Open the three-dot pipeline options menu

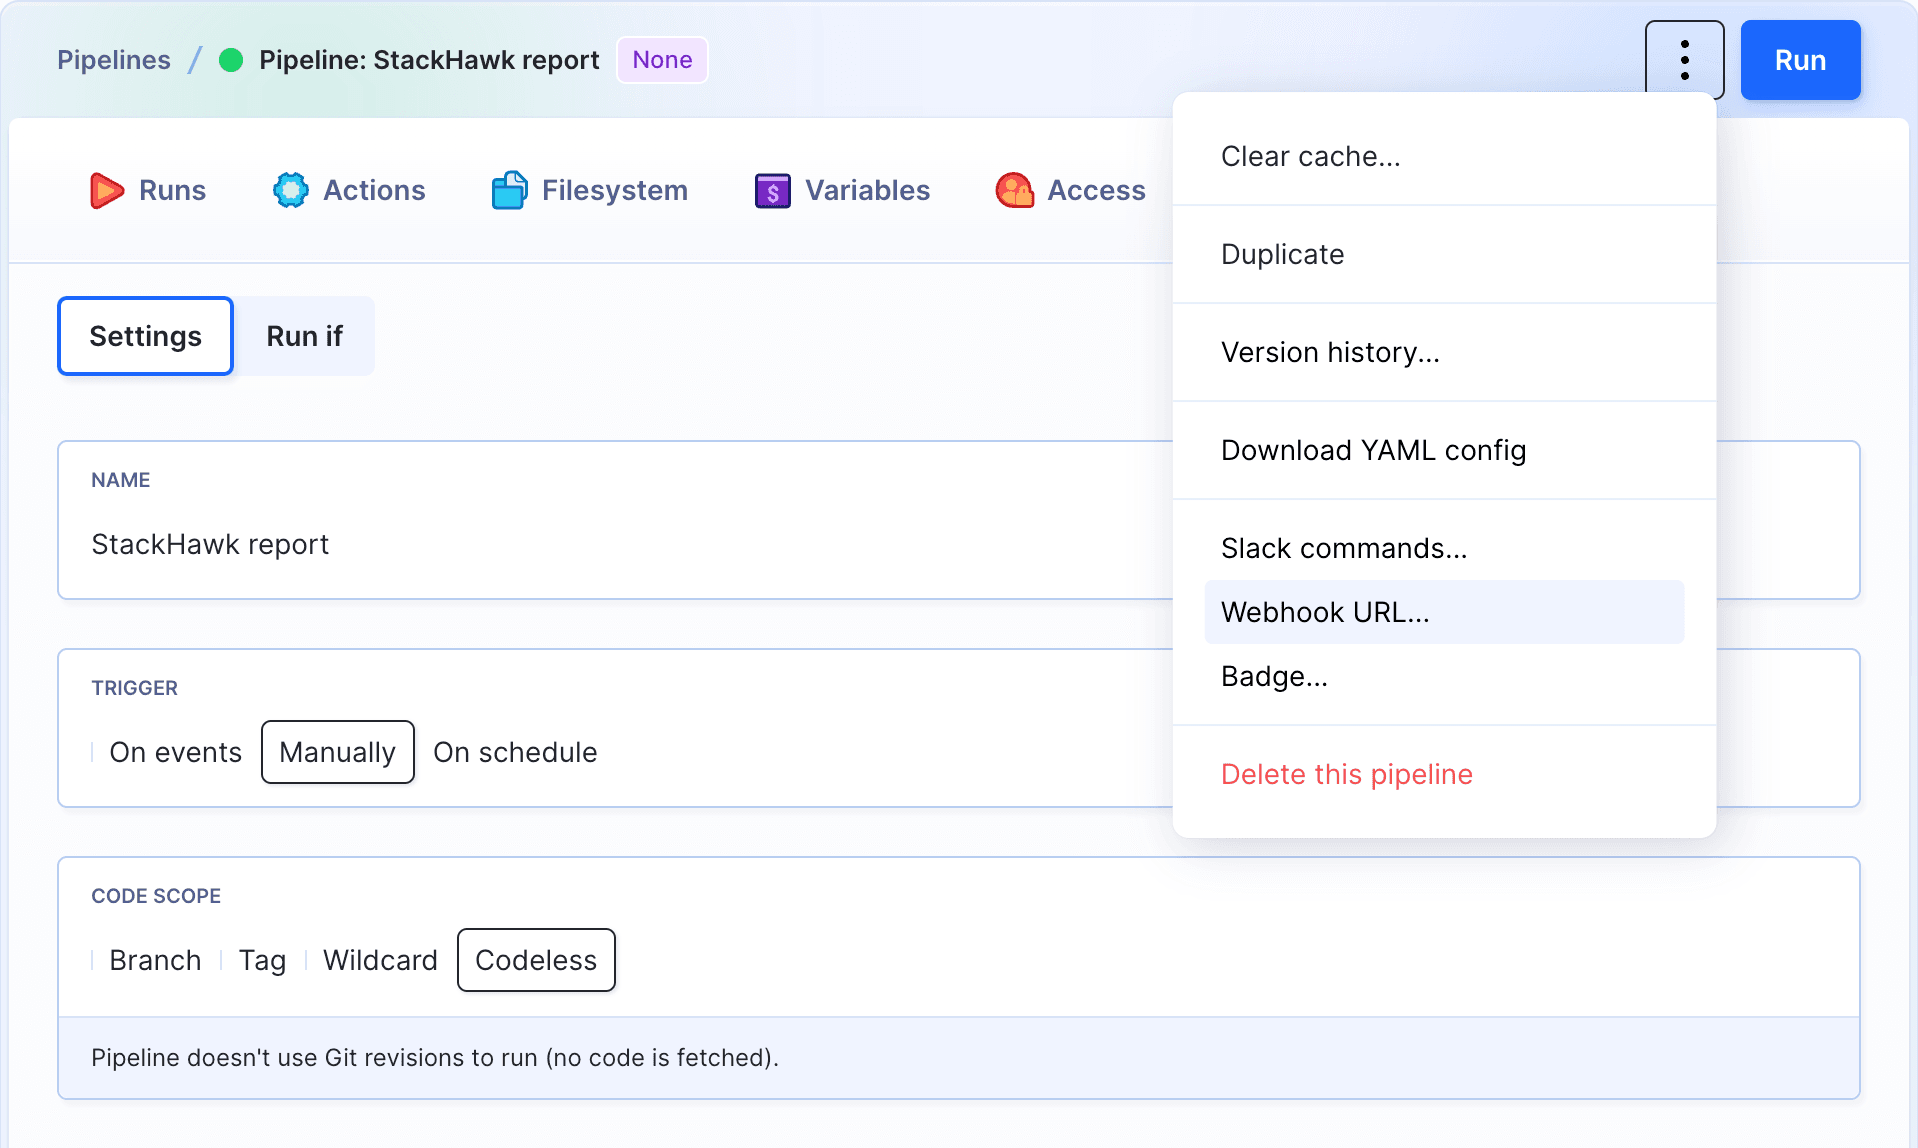(1684, 60)
